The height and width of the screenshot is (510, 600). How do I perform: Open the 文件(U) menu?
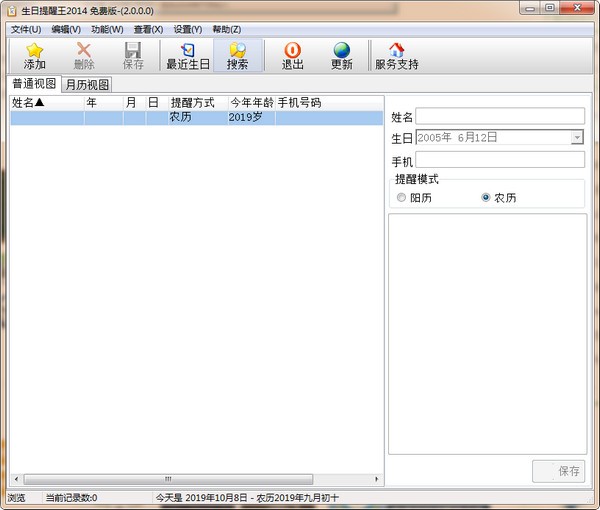26,29
